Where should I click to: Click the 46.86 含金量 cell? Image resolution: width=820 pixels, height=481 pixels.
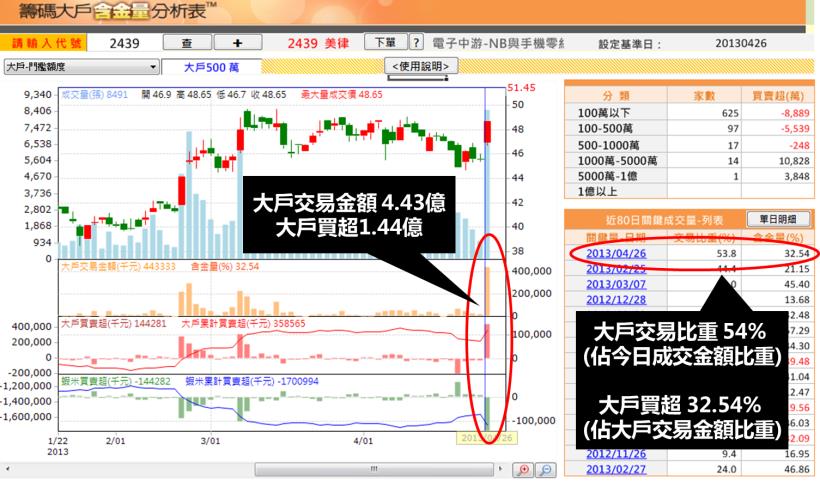click(x=796, y=469)
